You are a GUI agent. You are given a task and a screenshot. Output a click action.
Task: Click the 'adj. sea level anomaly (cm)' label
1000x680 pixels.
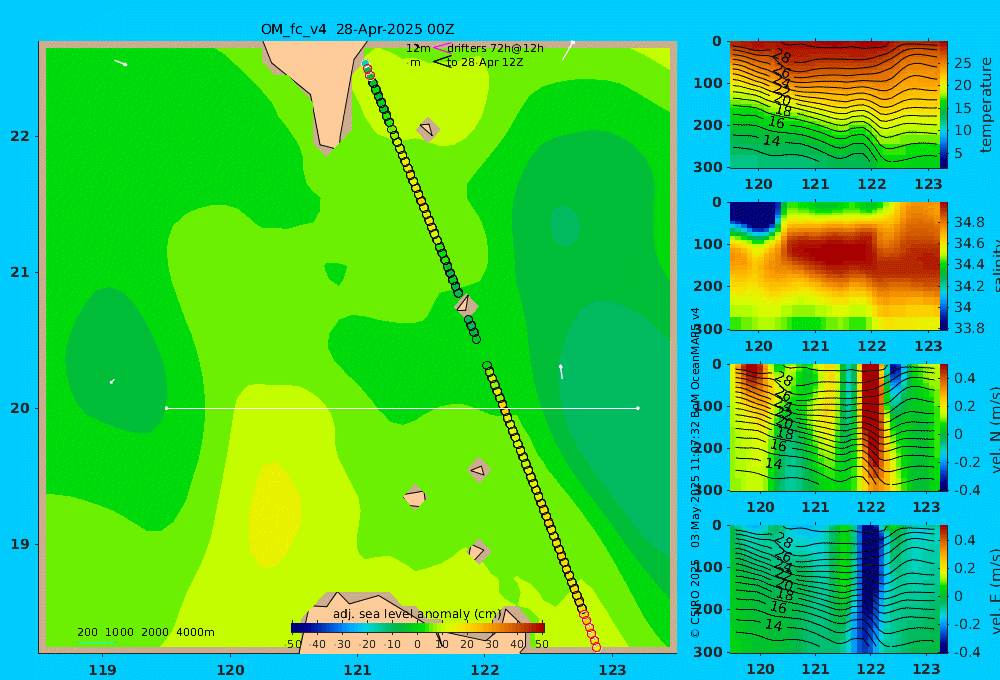click(417, 614)
